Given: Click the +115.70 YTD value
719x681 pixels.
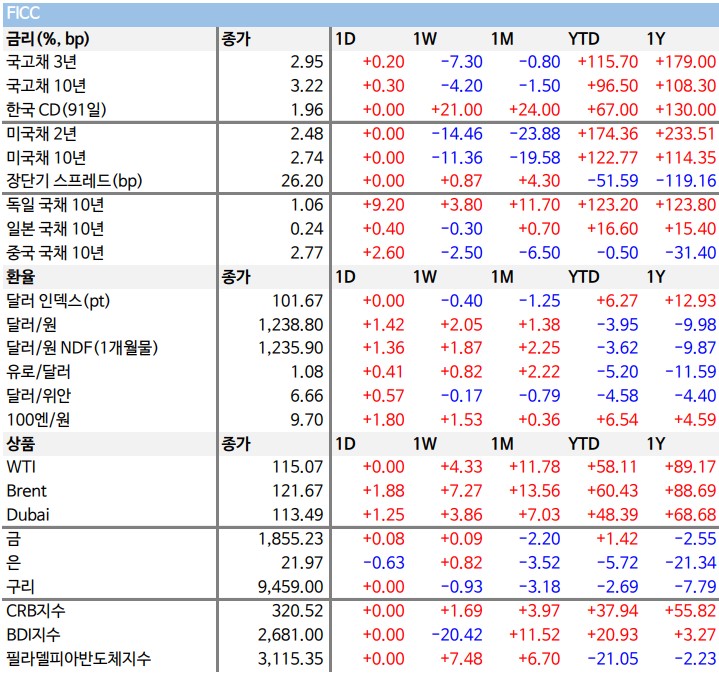Looking at the screenshot, I should pyautogui.click(x=608, y=62).
